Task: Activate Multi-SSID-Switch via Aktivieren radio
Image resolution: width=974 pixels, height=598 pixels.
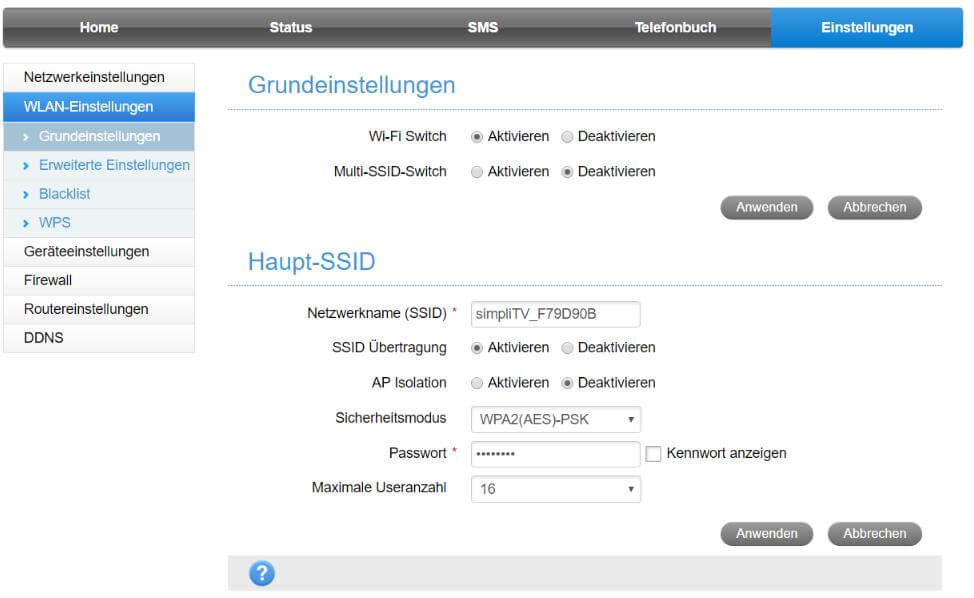Action: click(x=477, y=172)
